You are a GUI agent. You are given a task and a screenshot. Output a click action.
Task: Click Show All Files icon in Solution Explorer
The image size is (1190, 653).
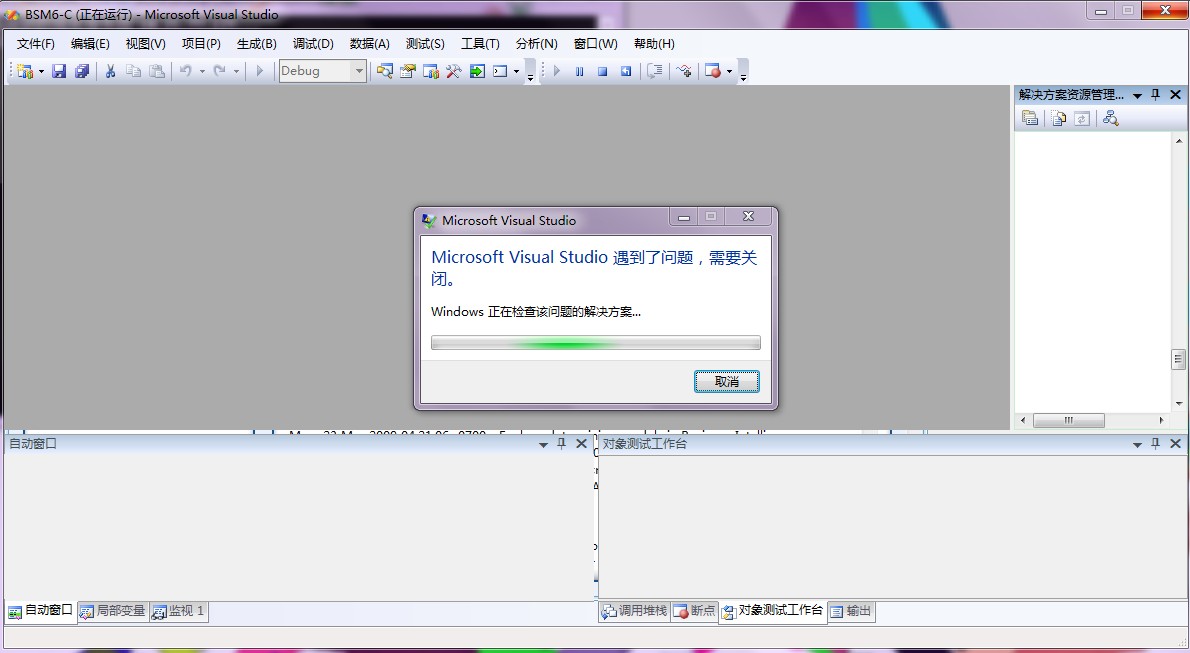point(1059,118)
